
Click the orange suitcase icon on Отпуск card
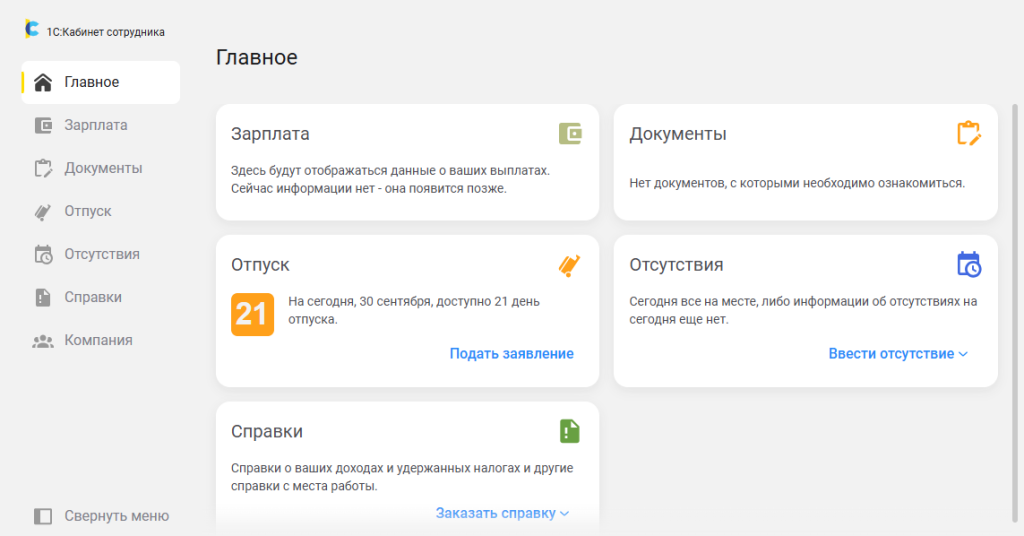(x=570, y=265)
